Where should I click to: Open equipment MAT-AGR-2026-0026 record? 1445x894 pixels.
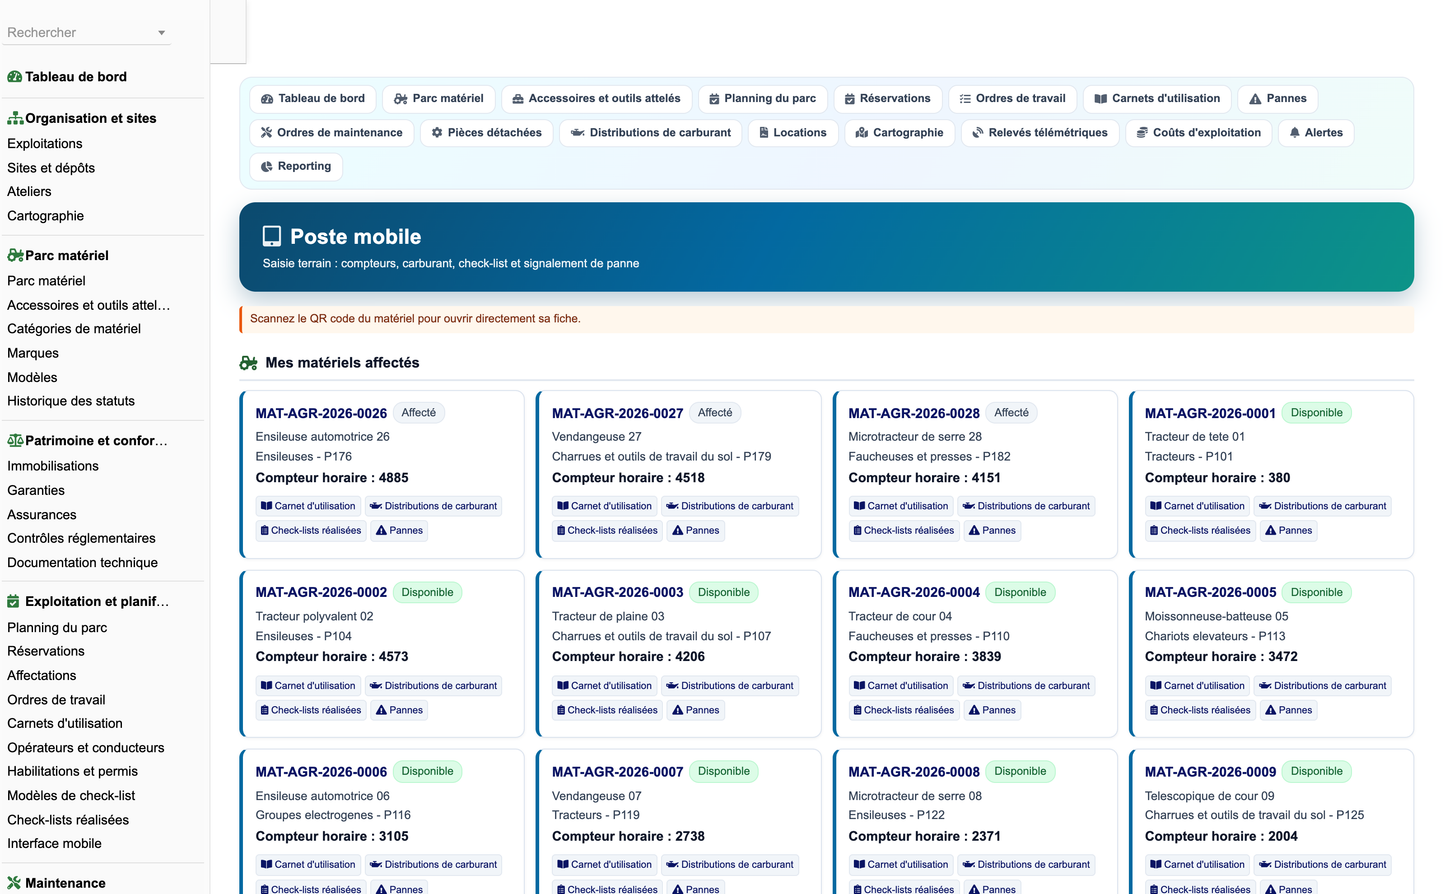point(321,413)
